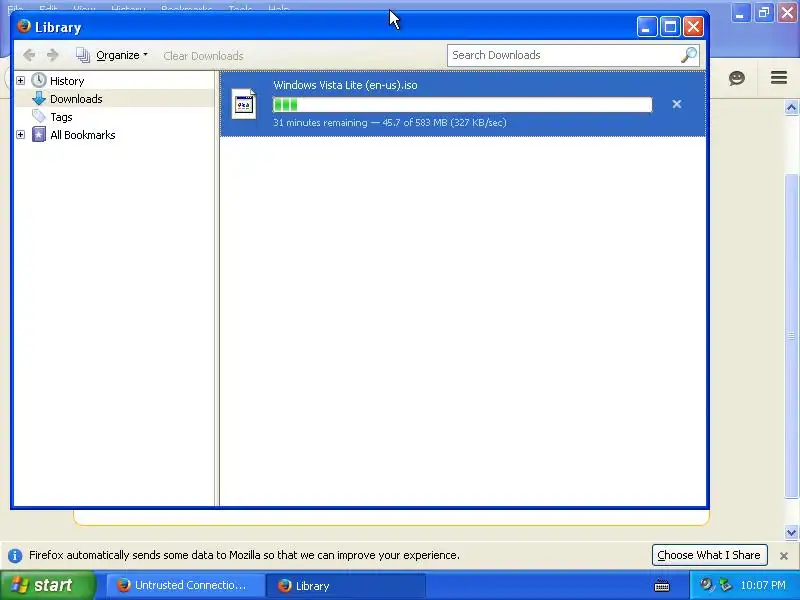Click the Downloads blue arrow icon
Screen dimensions: 800x600
click(39, 98)
